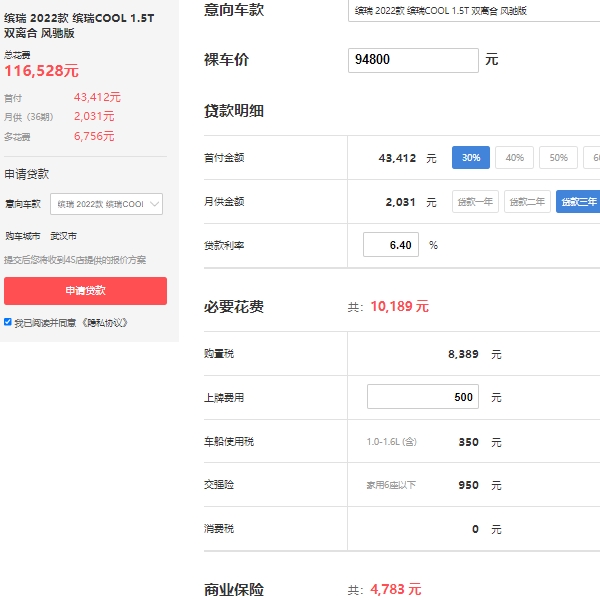The height and width of the screenshot is (600, 600).
Task: Change the 购车城市 武汉市 city
Action: pyautogui.click(x=64, y=236)
